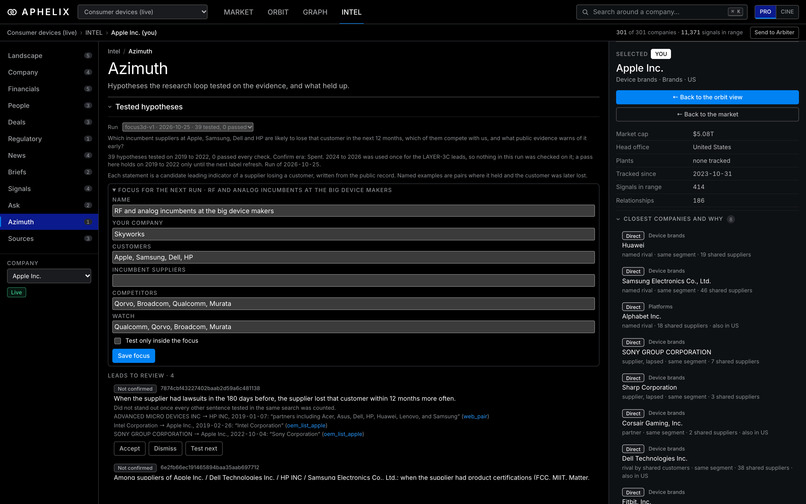Collapse the Tested hypotheses section
Image resolution: width=806 pixels, height=504 pixels.
point(110,107)
